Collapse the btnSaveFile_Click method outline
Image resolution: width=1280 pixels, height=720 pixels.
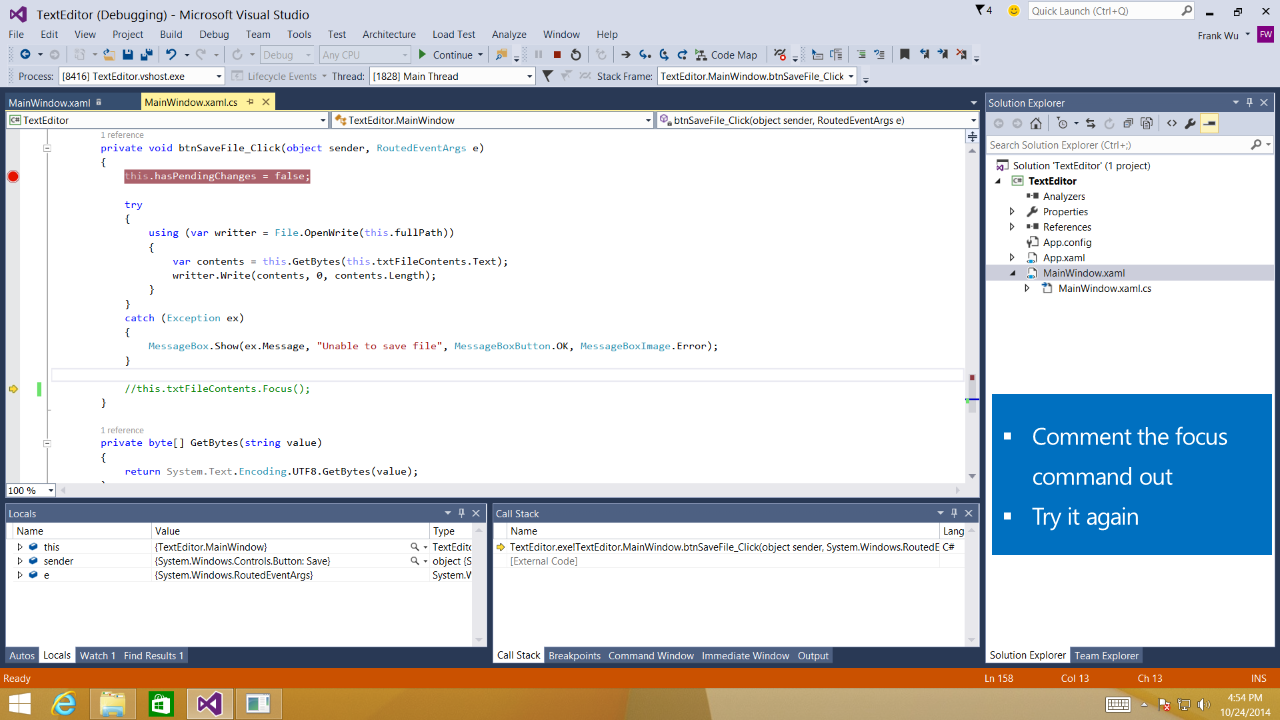[46, 148]
